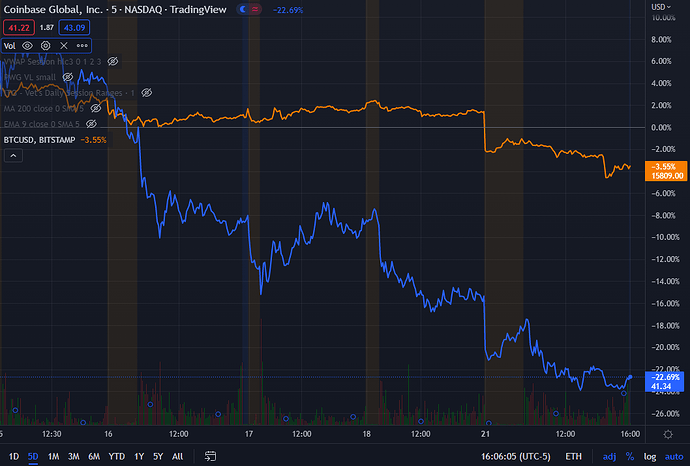Toggle the auto scale mode
690x466 pixels.
click(674, 457)
